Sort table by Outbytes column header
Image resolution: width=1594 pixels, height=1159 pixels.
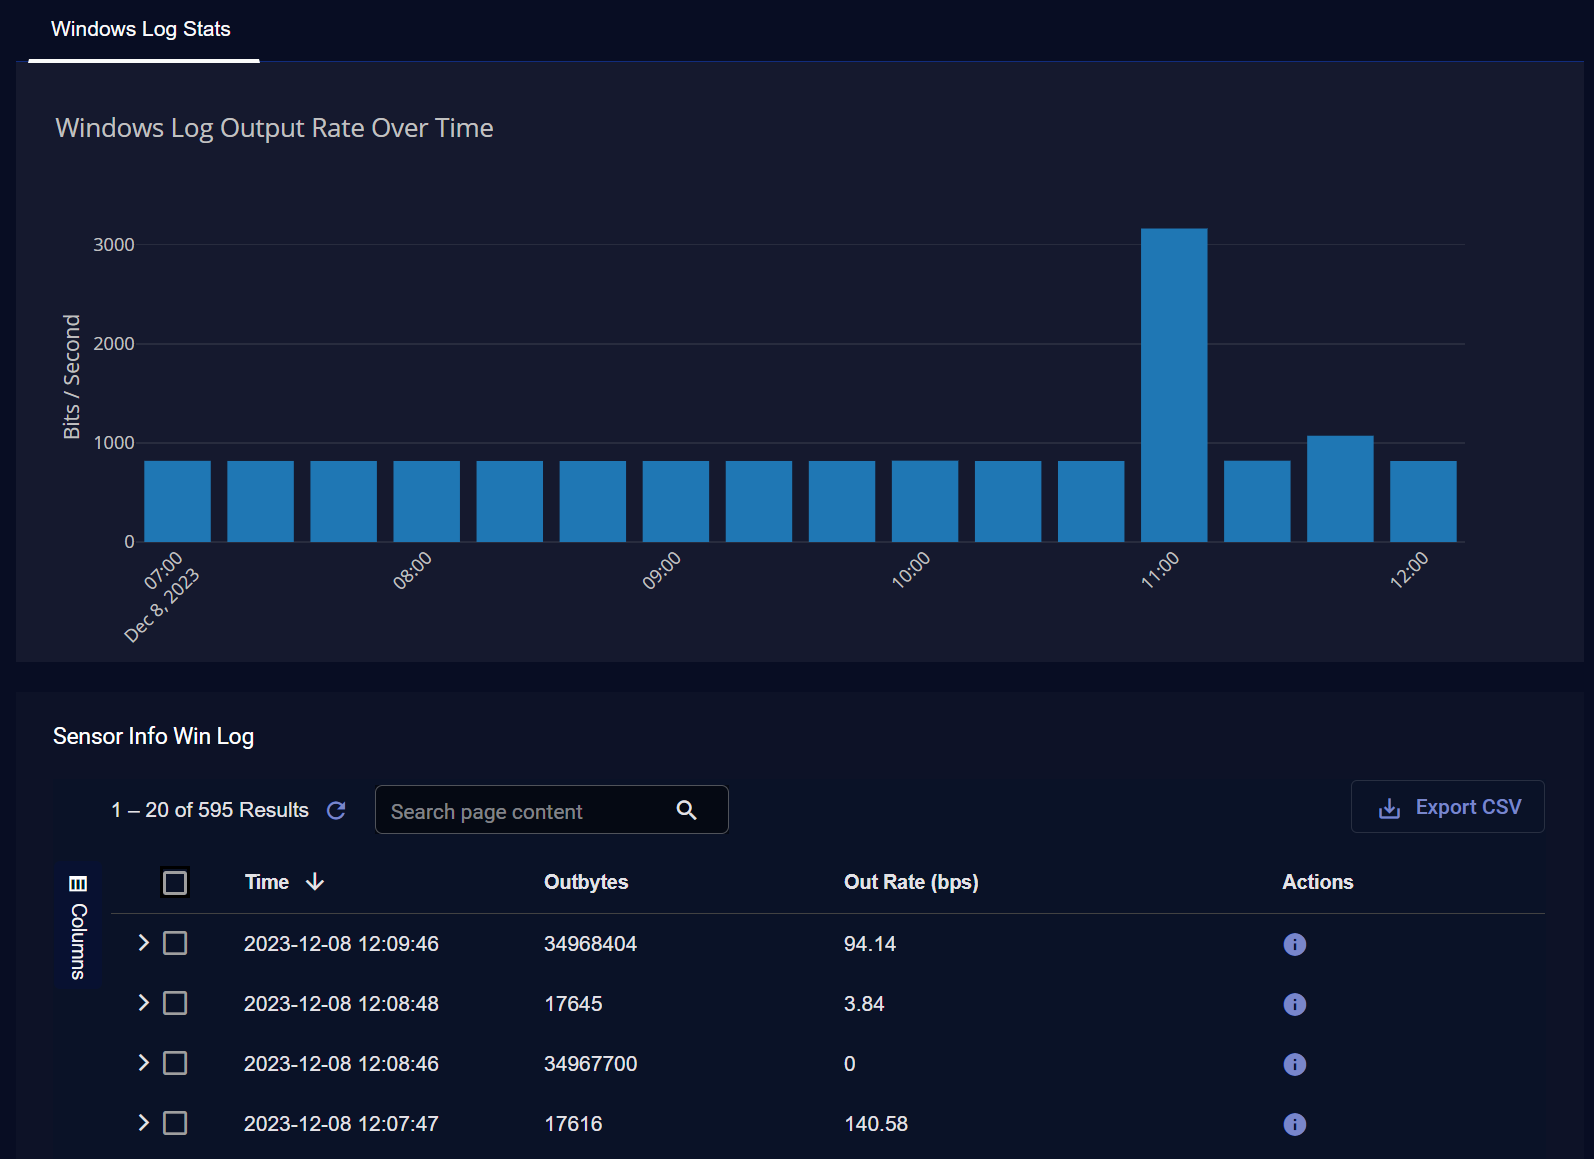(586, 882)
